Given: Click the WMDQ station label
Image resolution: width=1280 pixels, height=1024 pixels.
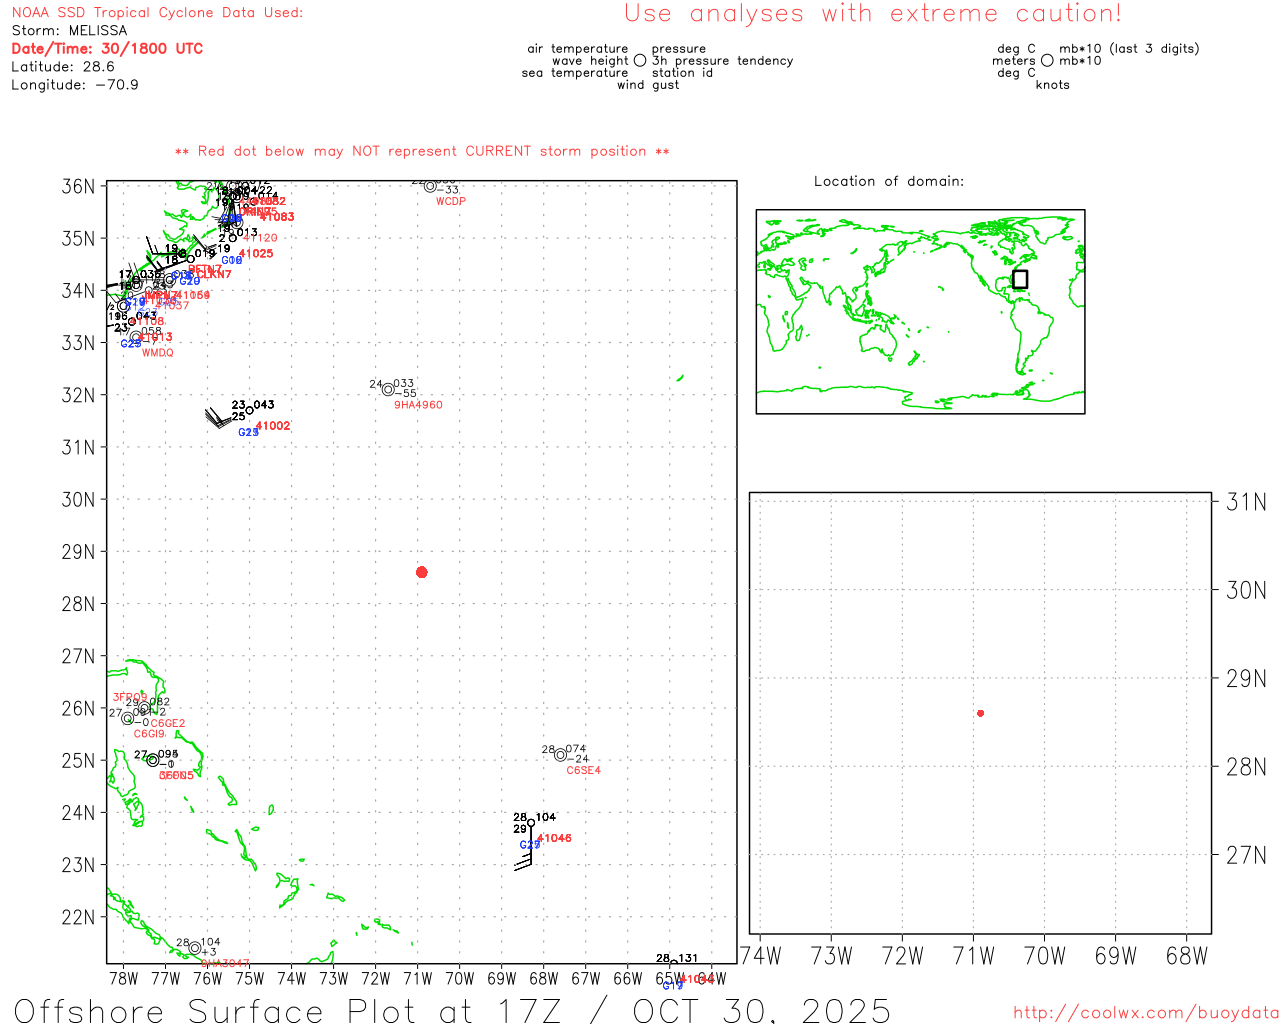Looking at the screenshot, I should (x=157, y=353).
